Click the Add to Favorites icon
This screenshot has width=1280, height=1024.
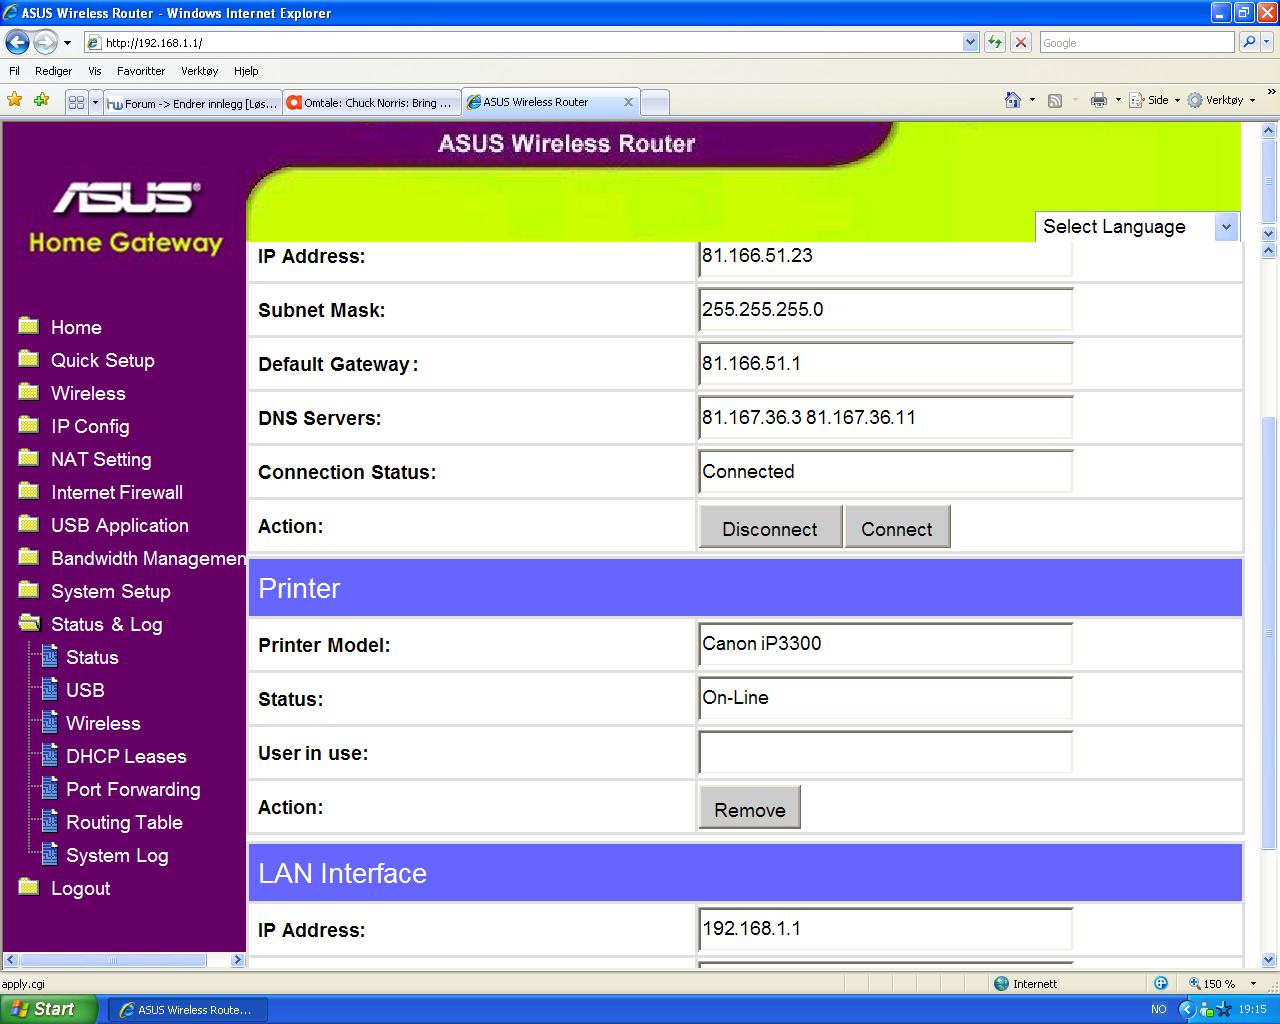tap(41, 100)
